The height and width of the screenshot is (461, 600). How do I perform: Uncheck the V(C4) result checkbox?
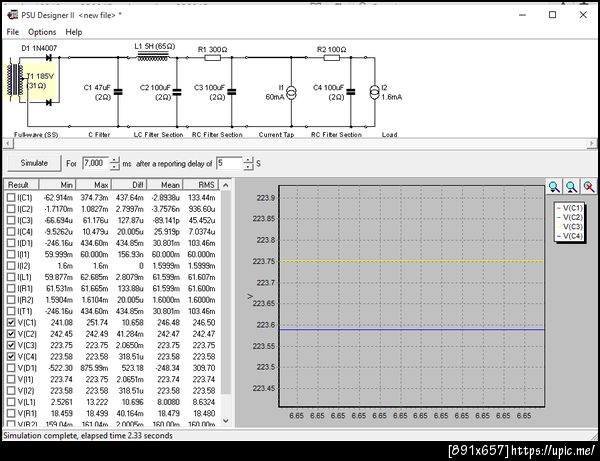point(11,357)
